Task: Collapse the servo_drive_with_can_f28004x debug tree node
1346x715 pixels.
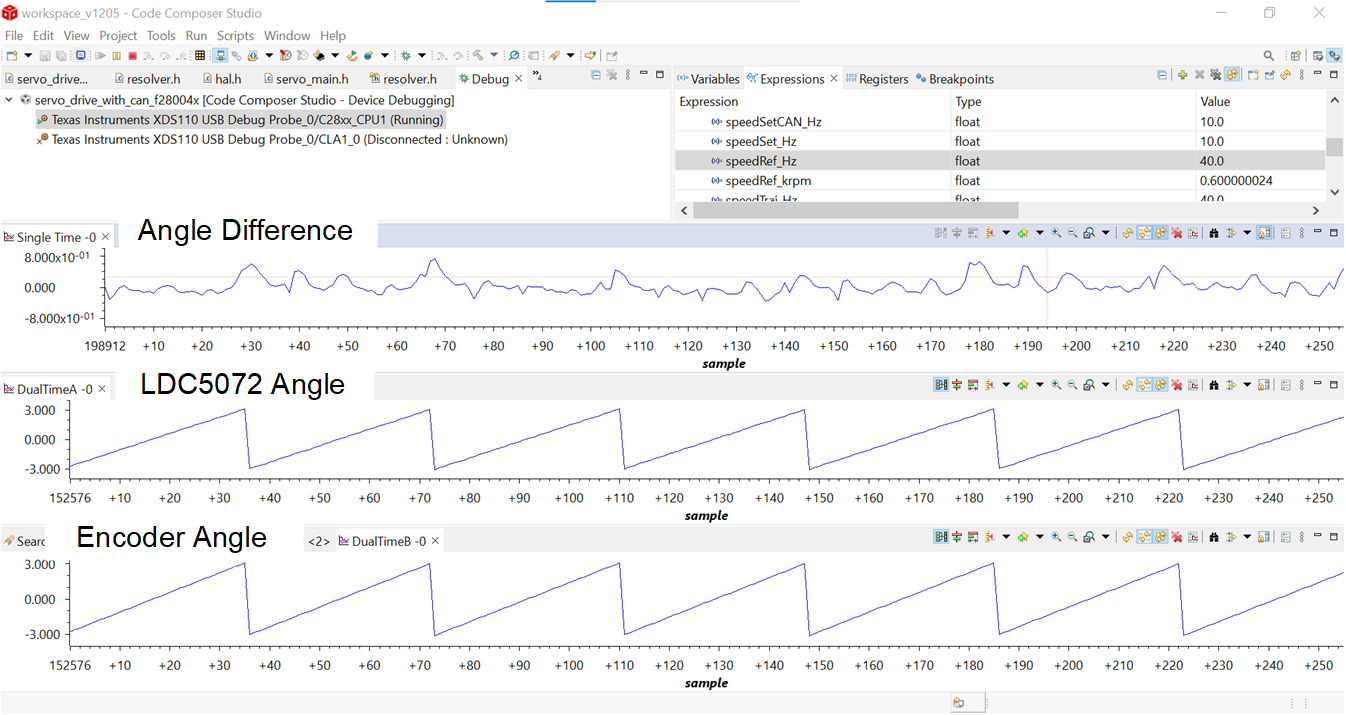Action: (10, 100)
